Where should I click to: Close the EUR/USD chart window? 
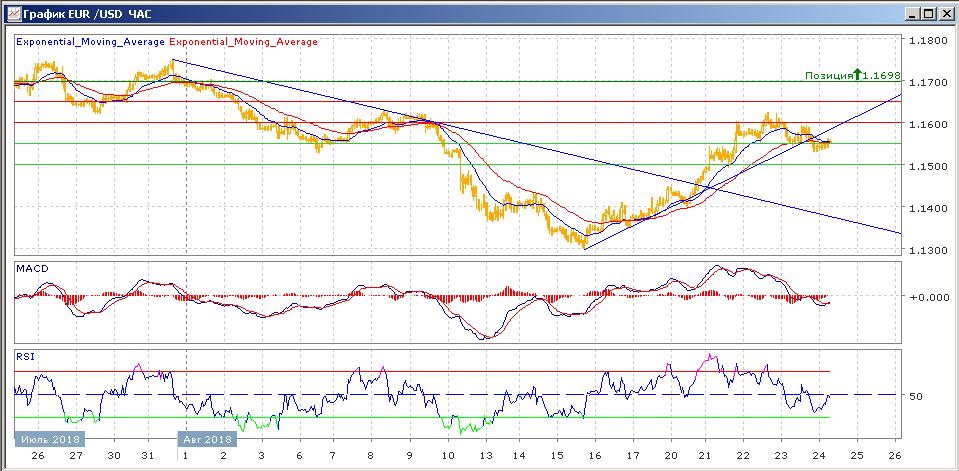pyautogui.click(x=946, y=12)
